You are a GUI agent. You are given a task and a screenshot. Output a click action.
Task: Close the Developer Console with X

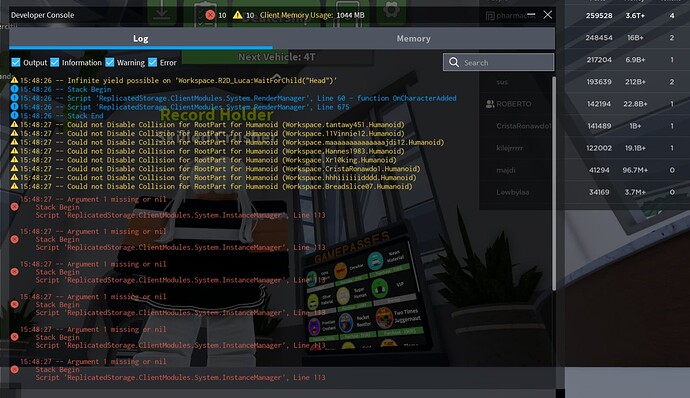point(547,15)
